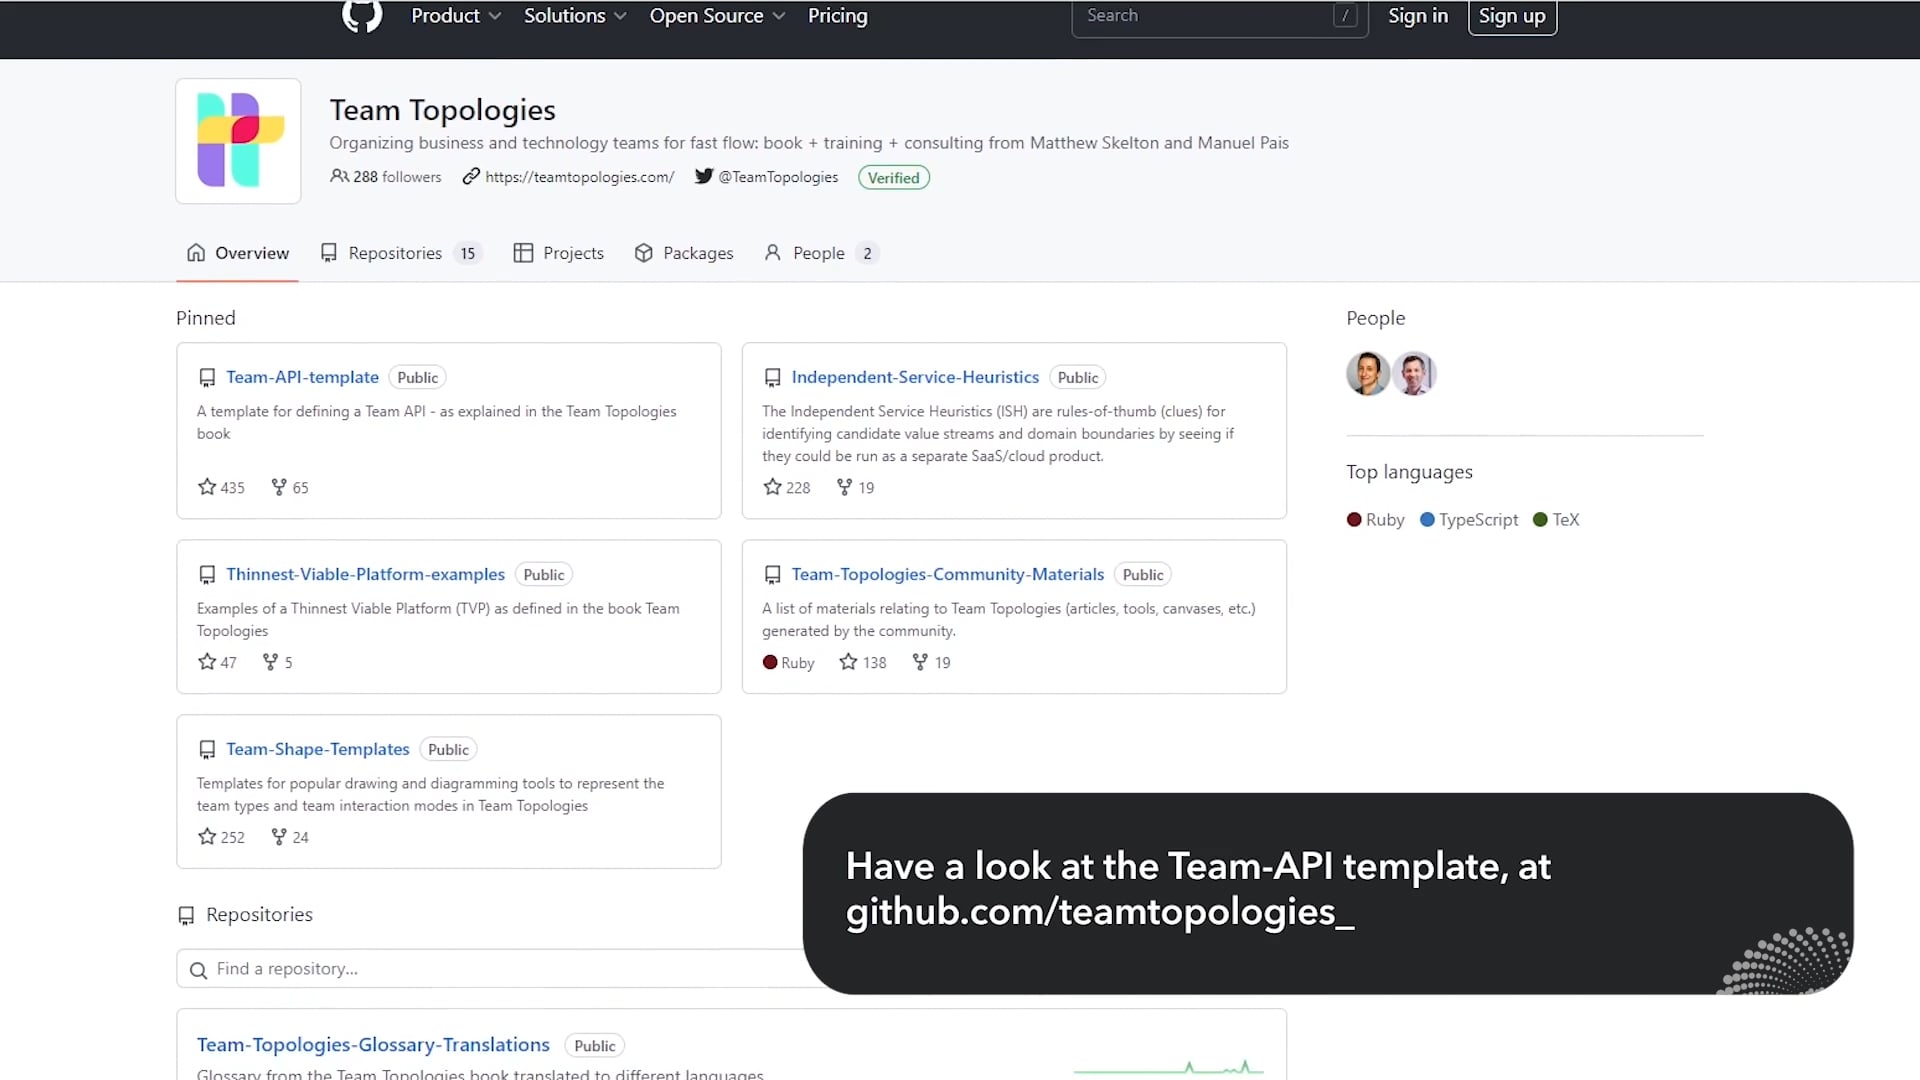
Task: View 24 forks of Team-Shape-Templates
Action: (x=290, y=837)
